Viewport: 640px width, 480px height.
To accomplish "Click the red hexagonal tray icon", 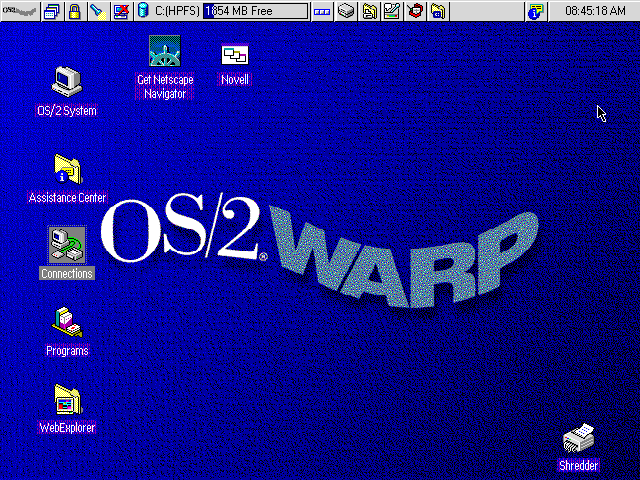I will (415, 11).
